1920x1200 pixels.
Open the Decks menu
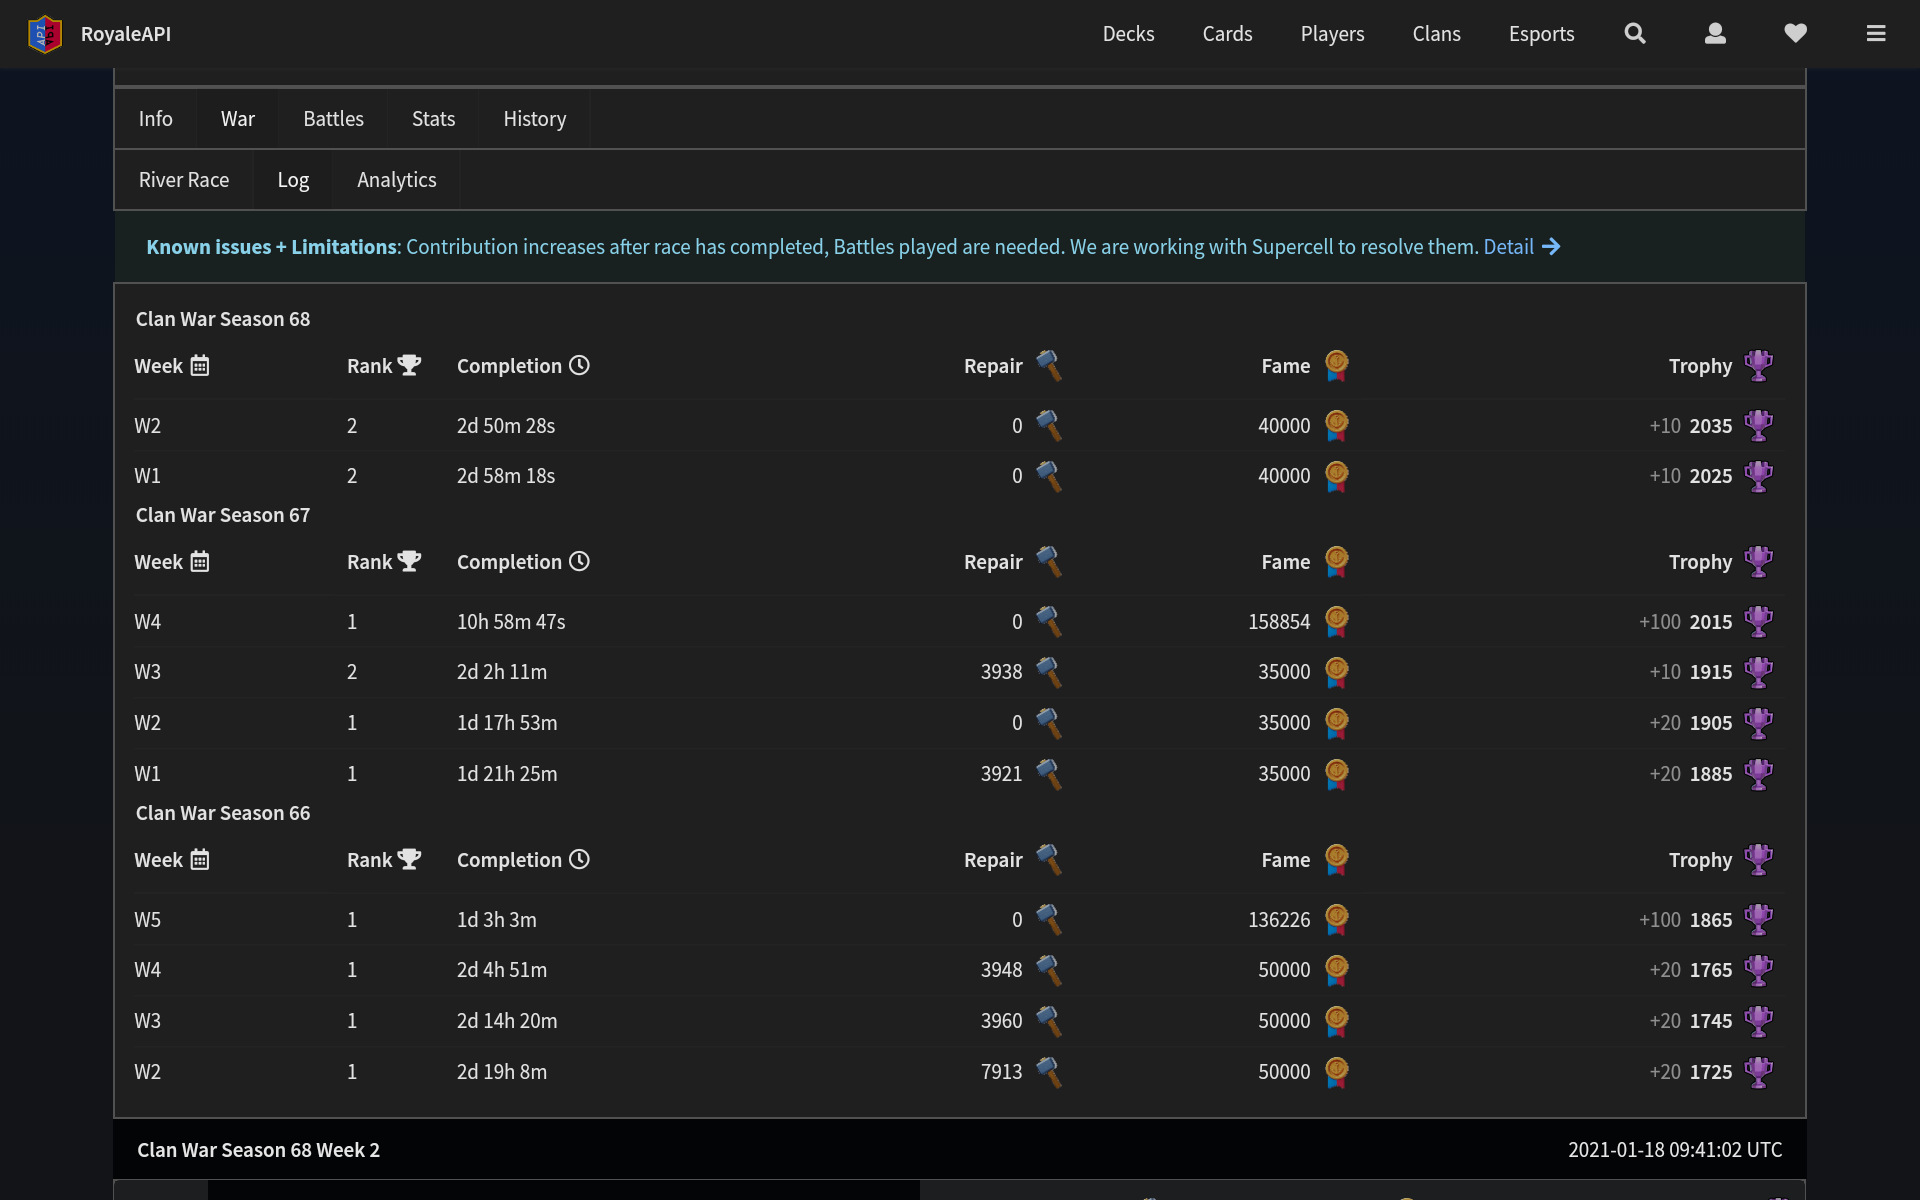(x=1128, y=34)
